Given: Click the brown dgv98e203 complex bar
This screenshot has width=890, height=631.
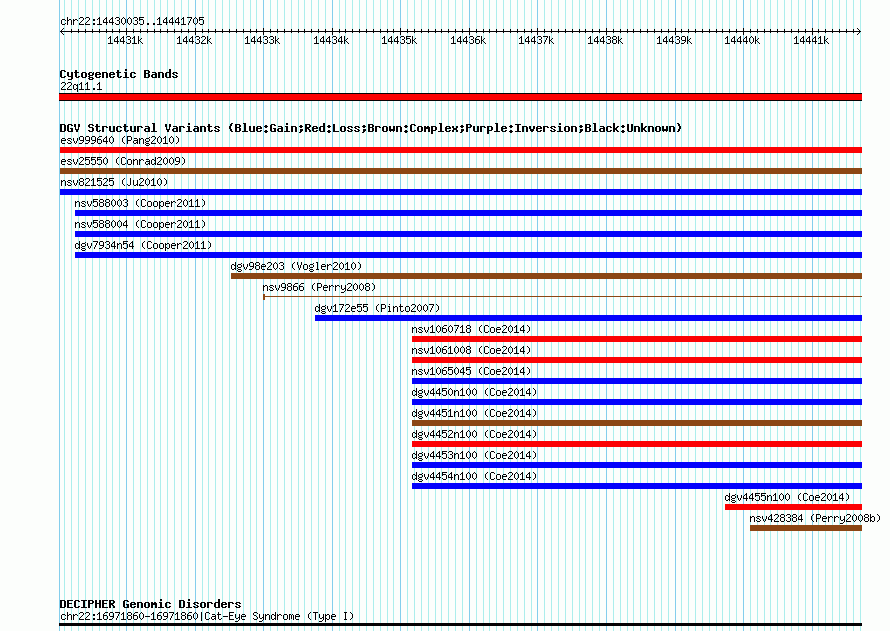Looking at the screenshot, I should (x=546, y=276).
